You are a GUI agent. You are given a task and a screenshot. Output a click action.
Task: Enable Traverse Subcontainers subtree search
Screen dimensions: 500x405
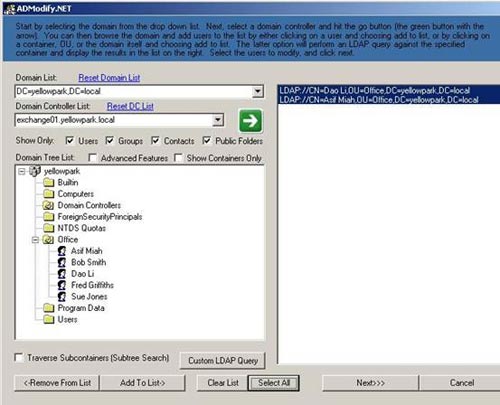pyautogui.click(x=19, y=358)
